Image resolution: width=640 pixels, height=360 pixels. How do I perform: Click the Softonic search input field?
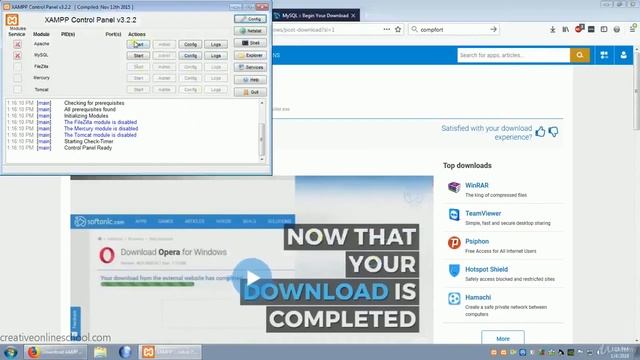(x=513, y=55)
